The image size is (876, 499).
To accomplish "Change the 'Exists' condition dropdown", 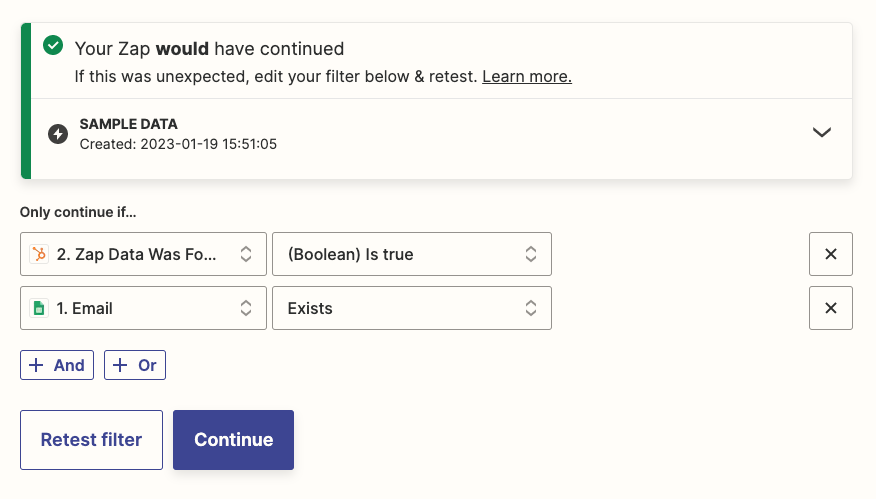I will (x=411, y=308).
